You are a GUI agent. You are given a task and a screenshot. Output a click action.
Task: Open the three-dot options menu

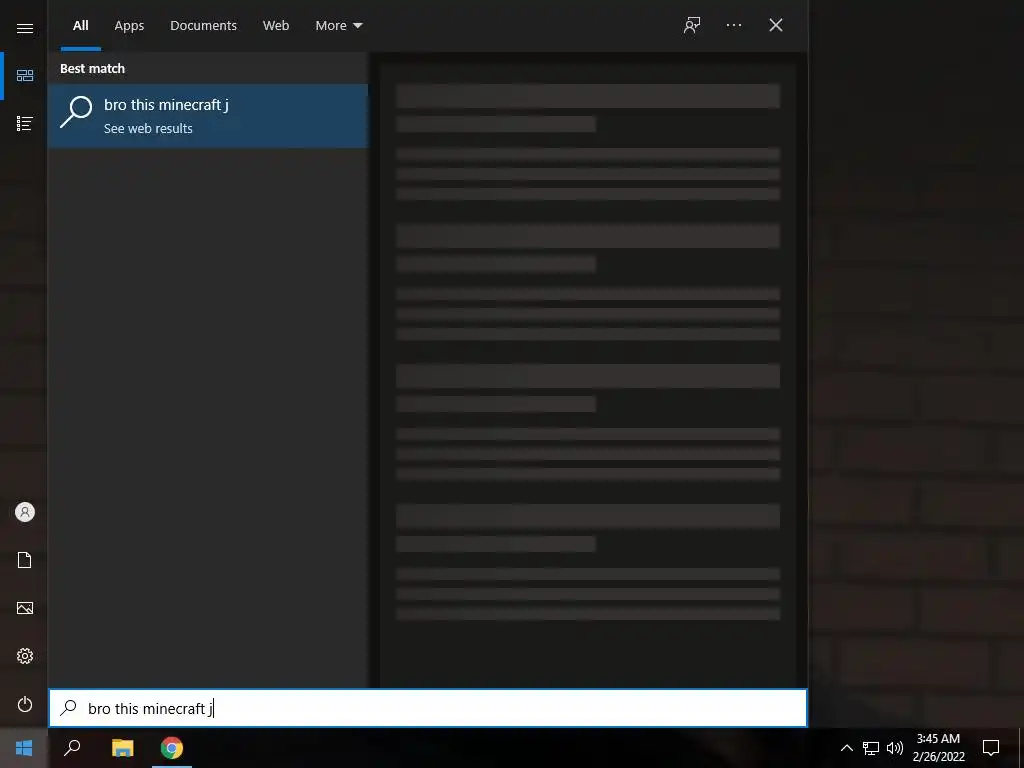tap(734, 25)
